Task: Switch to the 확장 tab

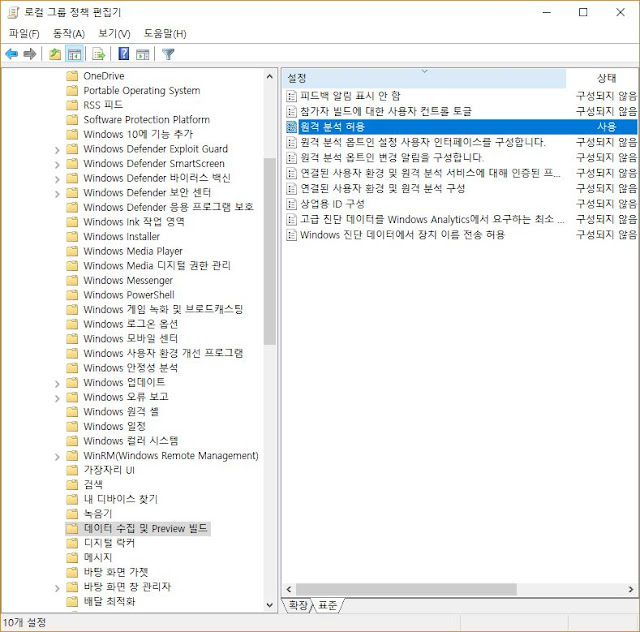Action: click(x=298, y=605)
